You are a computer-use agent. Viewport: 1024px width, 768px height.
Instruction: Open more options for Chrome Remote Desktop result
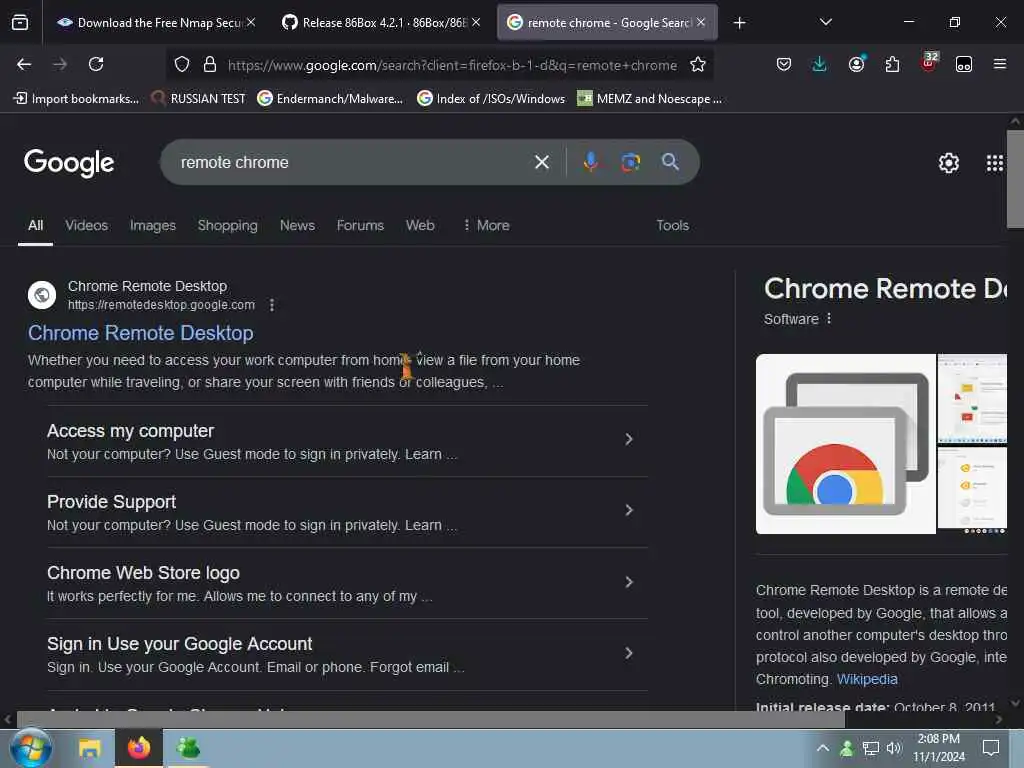(x=272, y=305)
